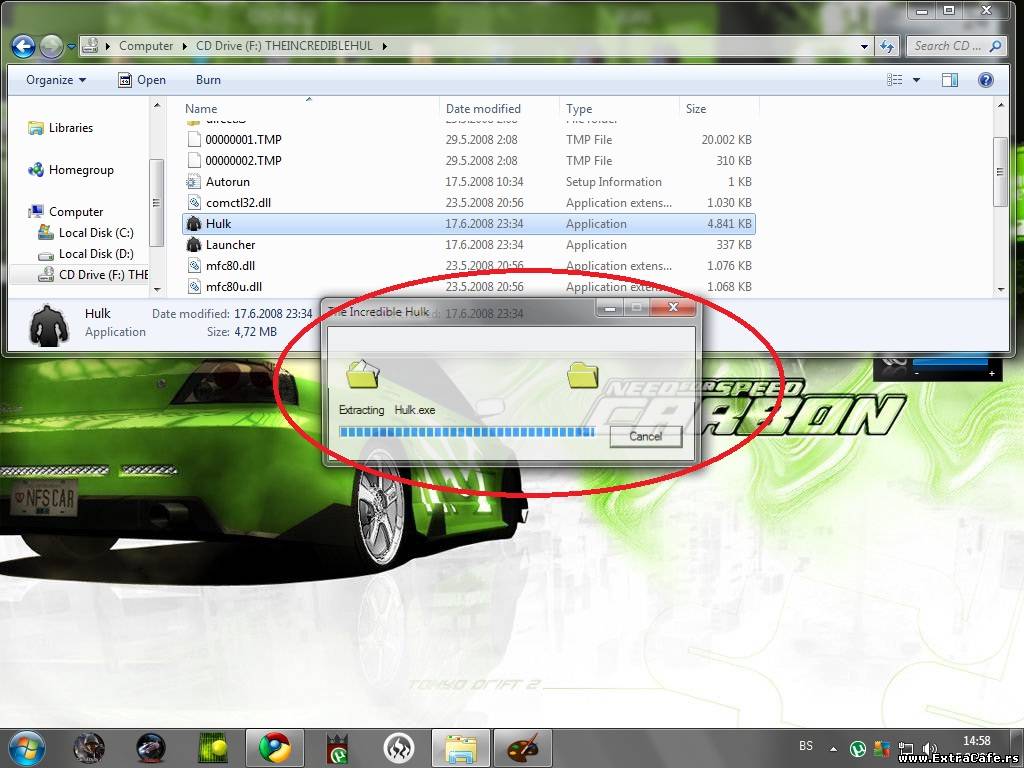Click the Hulk thumbnail in details pane
The height and width of the screenshot is (768, 1024).
pyautogui.click(x=48, y=324)
